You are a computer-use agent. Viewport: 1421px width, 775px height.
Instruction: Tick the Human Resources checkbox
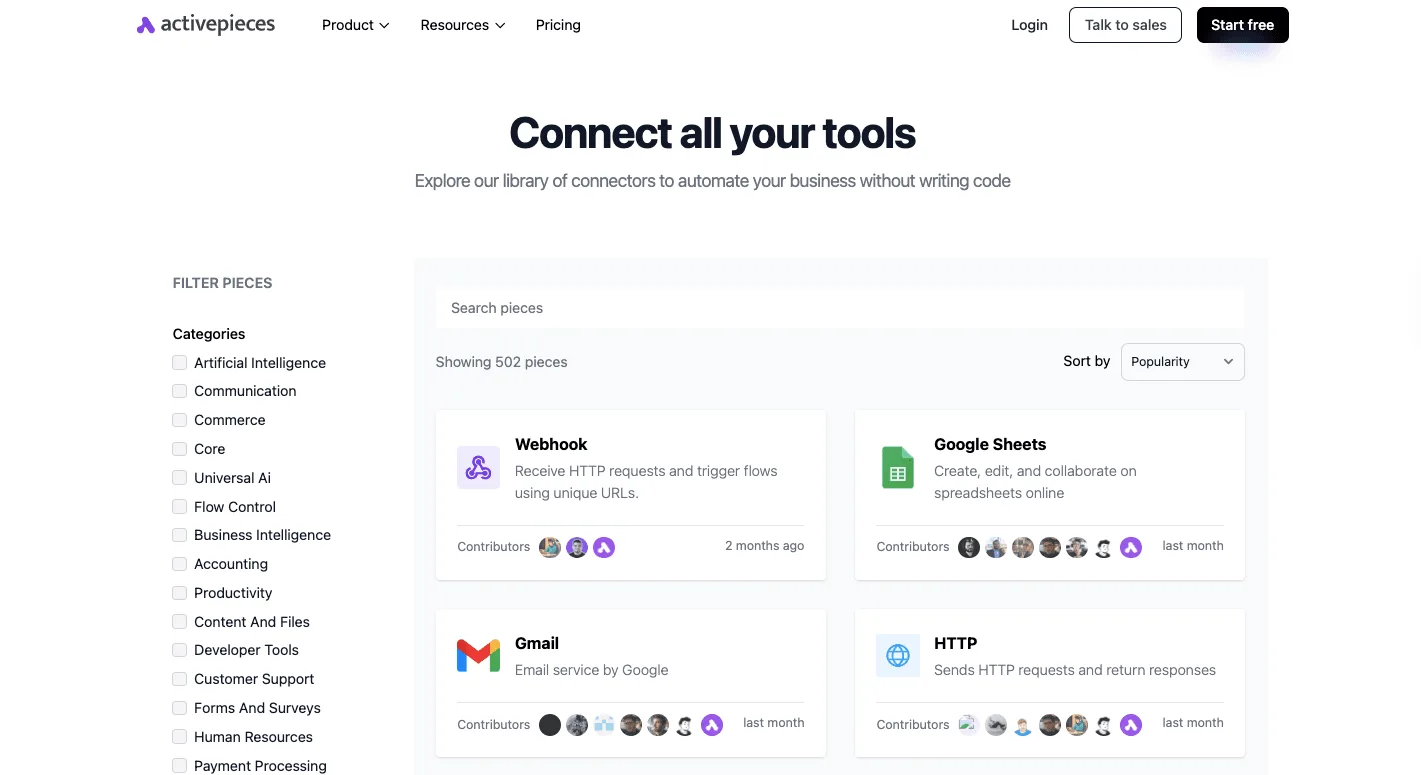click(180, 737)
